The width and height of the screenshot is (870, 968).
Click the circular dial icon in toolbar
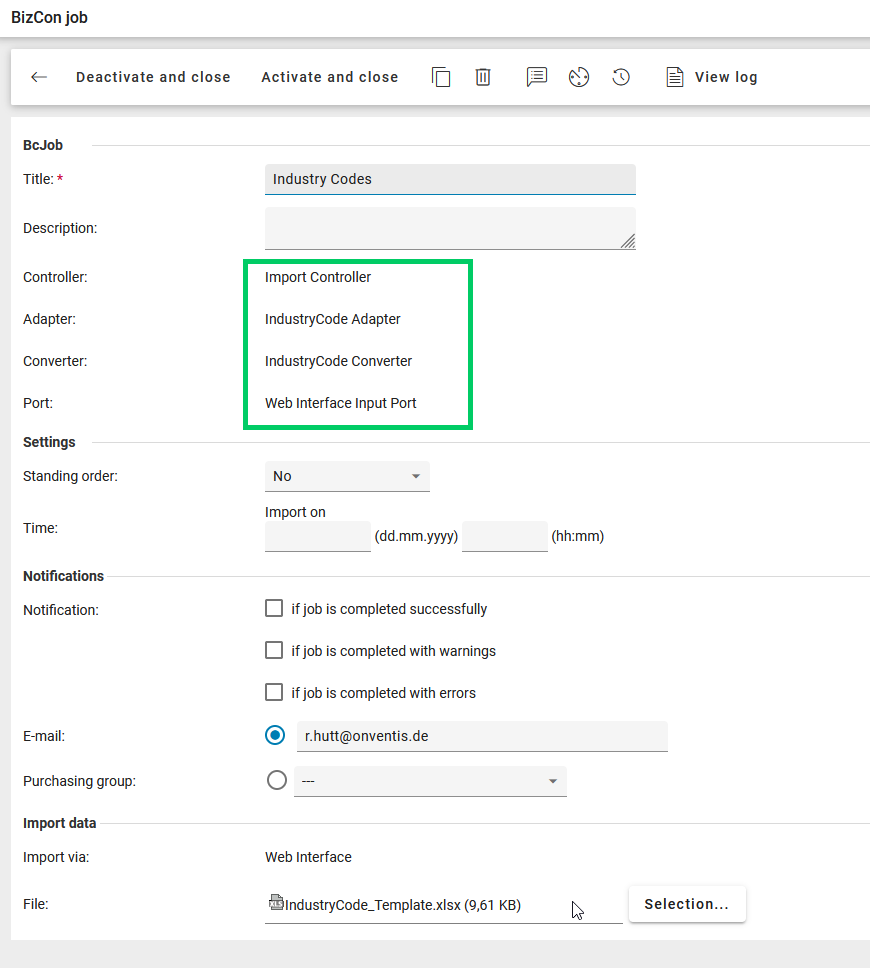tap(579, 77)
